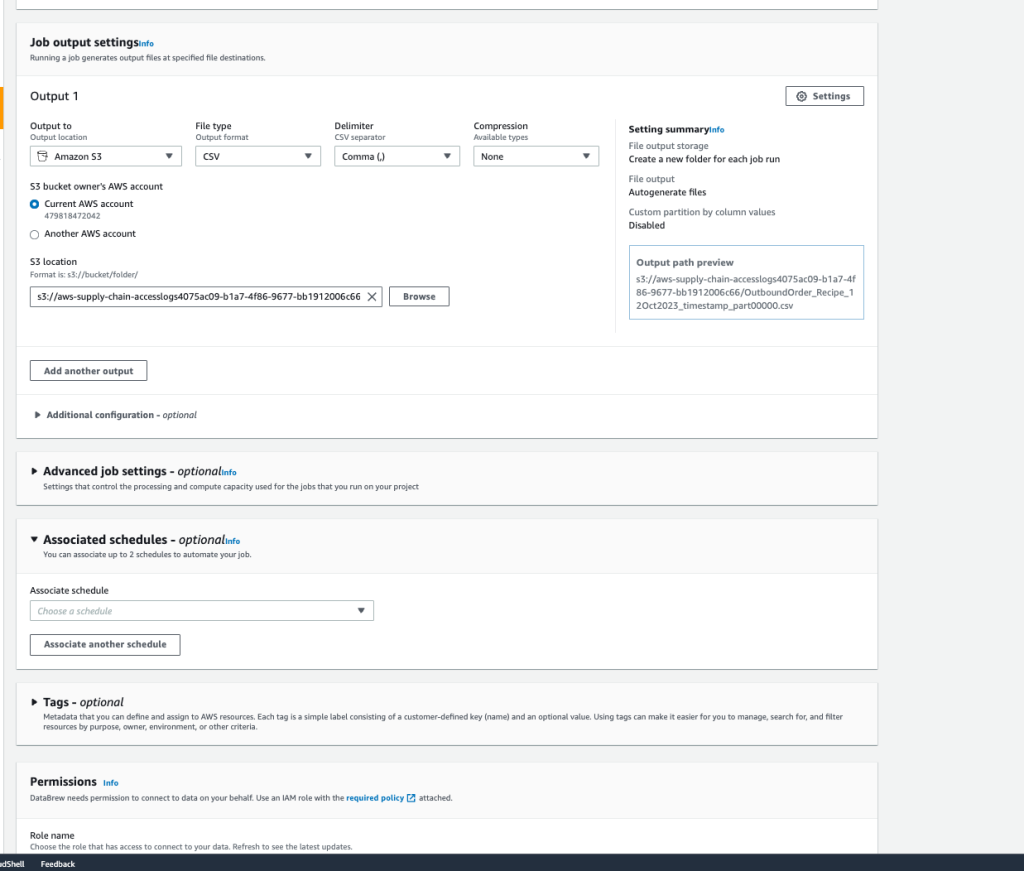
Task: Open the Compression dropdown showing None
Action: [x=537, y=155]
